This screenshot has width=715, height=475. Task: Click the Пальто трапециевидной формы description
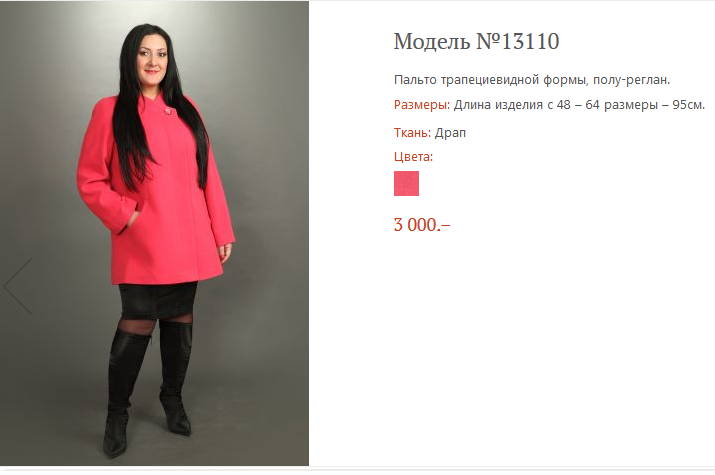point(532,80)
